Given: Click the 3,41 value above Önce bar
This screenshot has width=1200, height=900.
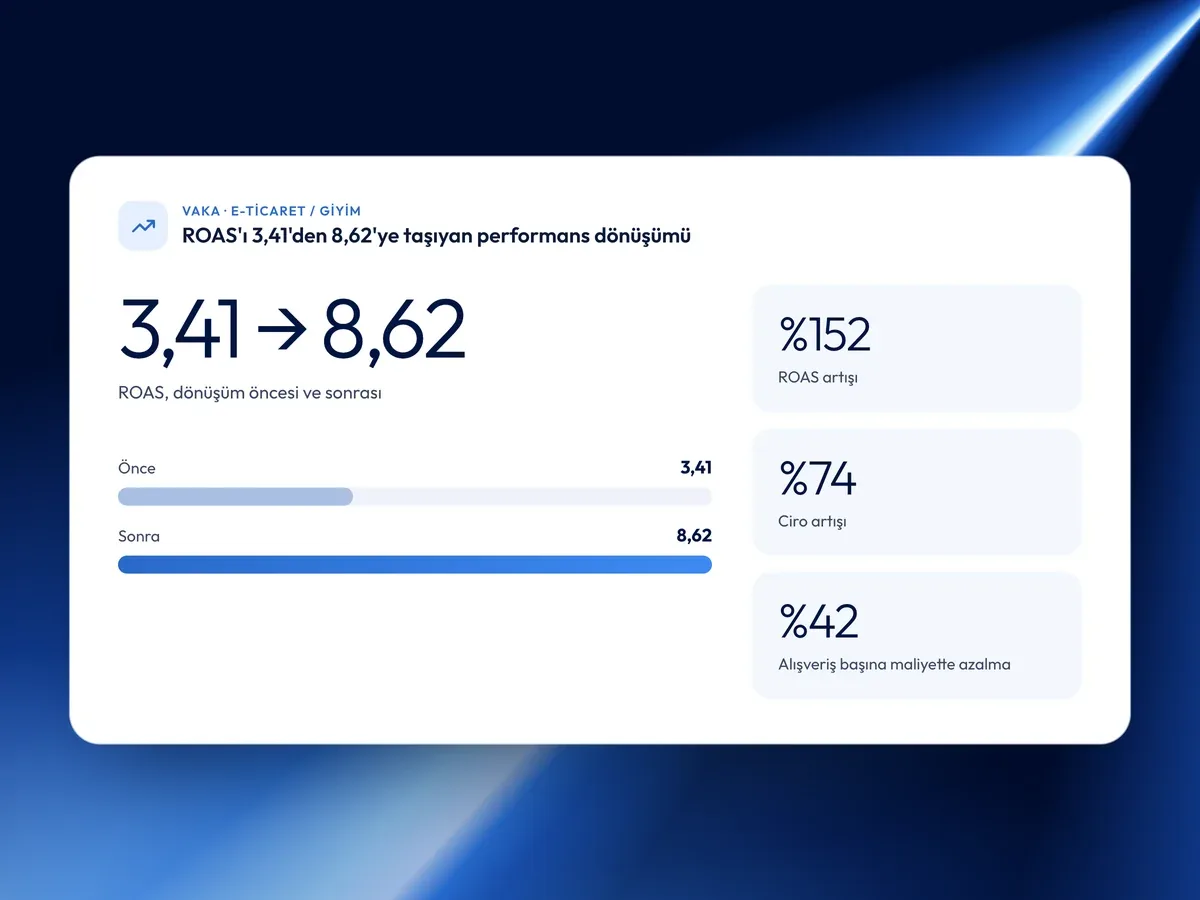Looking at the screenshot, I should [696, 468].
